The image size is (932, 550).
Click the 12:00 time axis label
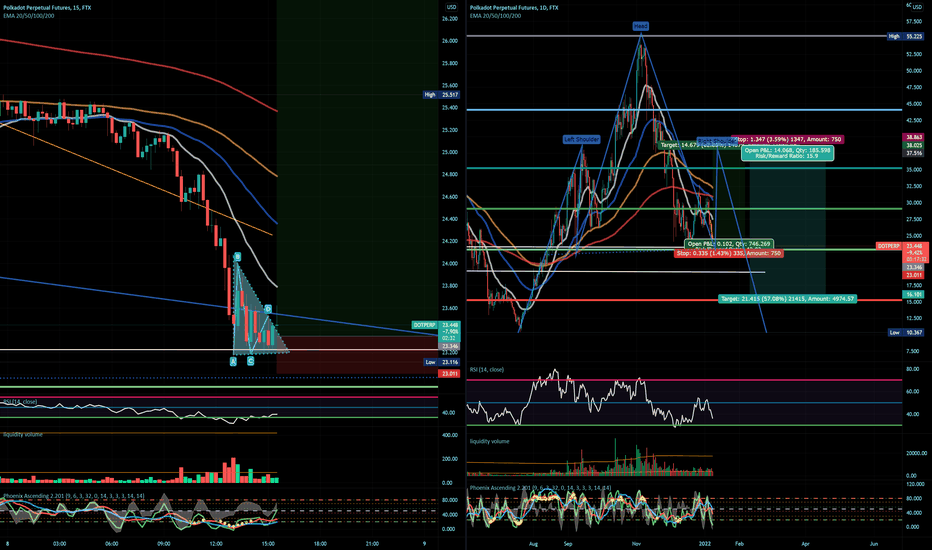click(x=216, y=543)
